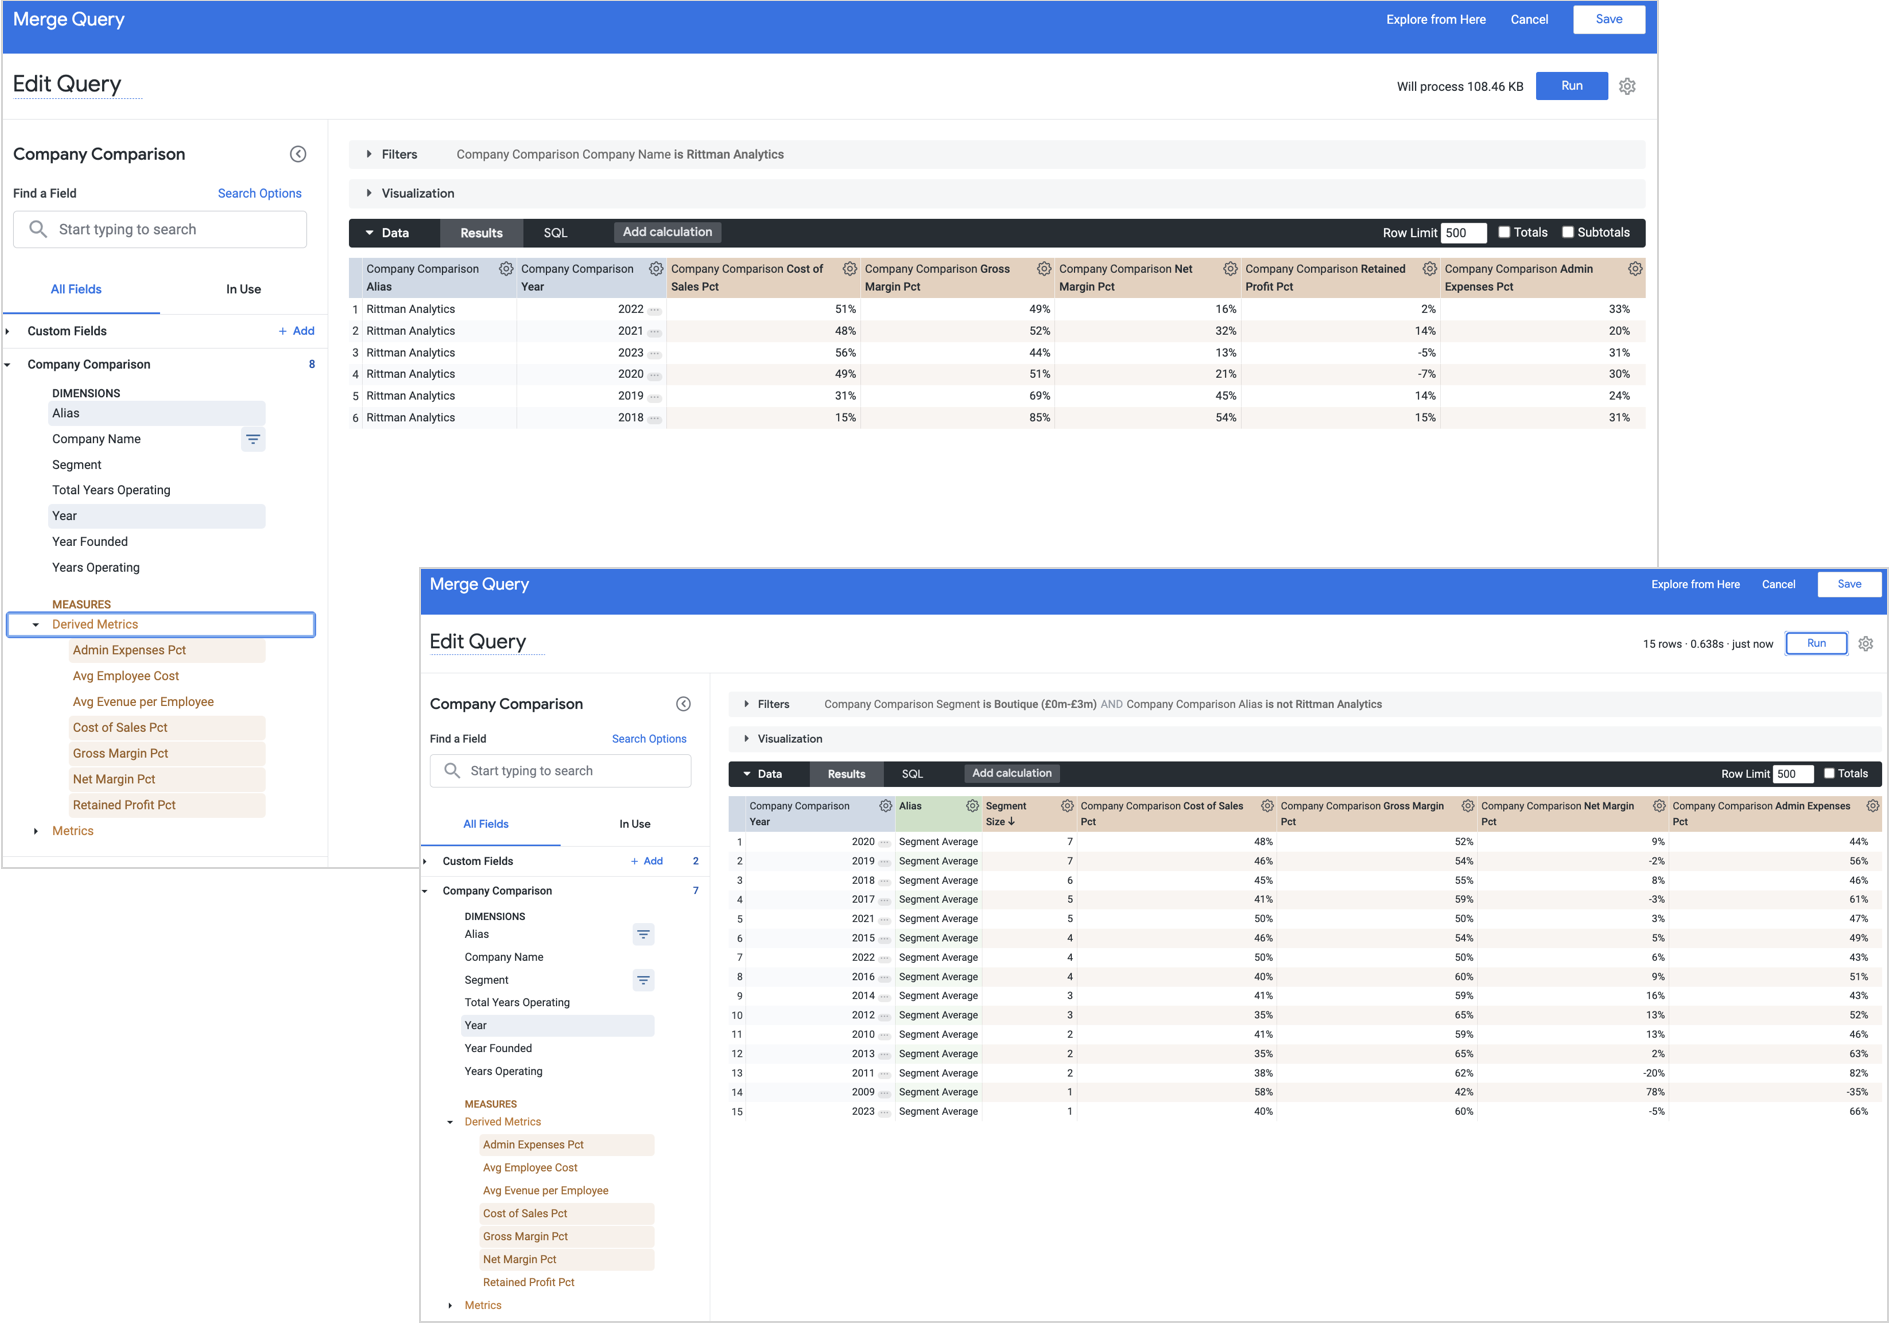The image size is (1890, 1324).
Task: Click filter icon beside Company Name dimension
Action: 253,439
